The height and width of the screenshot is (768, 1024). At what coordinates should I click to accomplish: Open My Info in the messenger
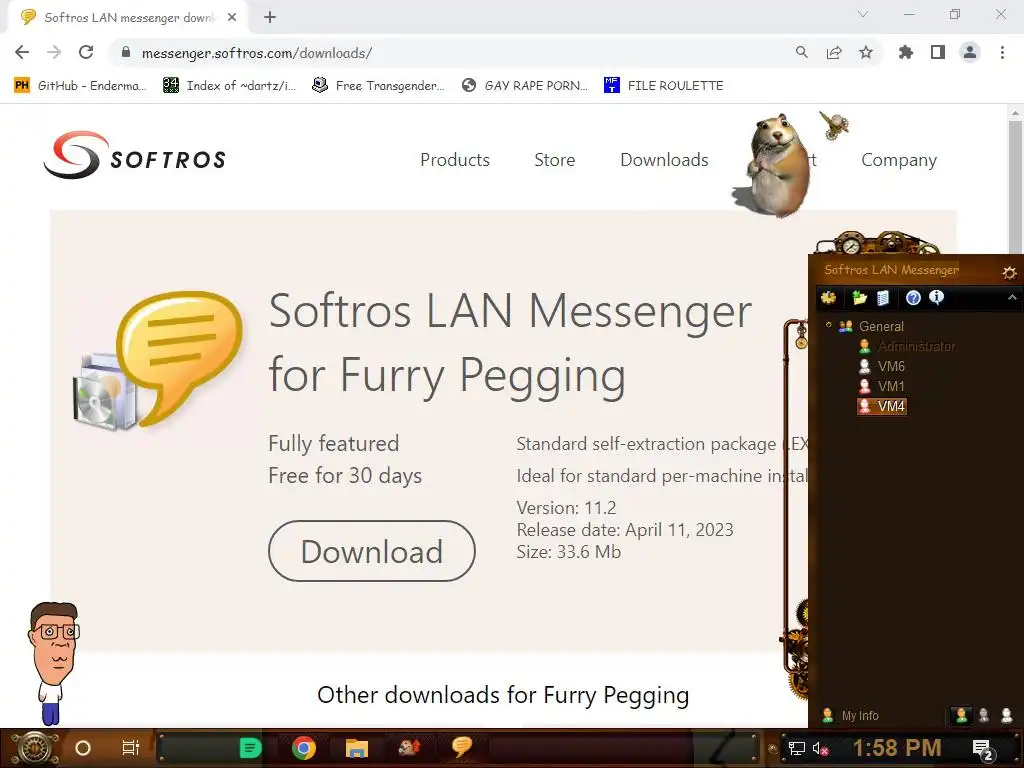pyautogui.click(x=859, y=716)
